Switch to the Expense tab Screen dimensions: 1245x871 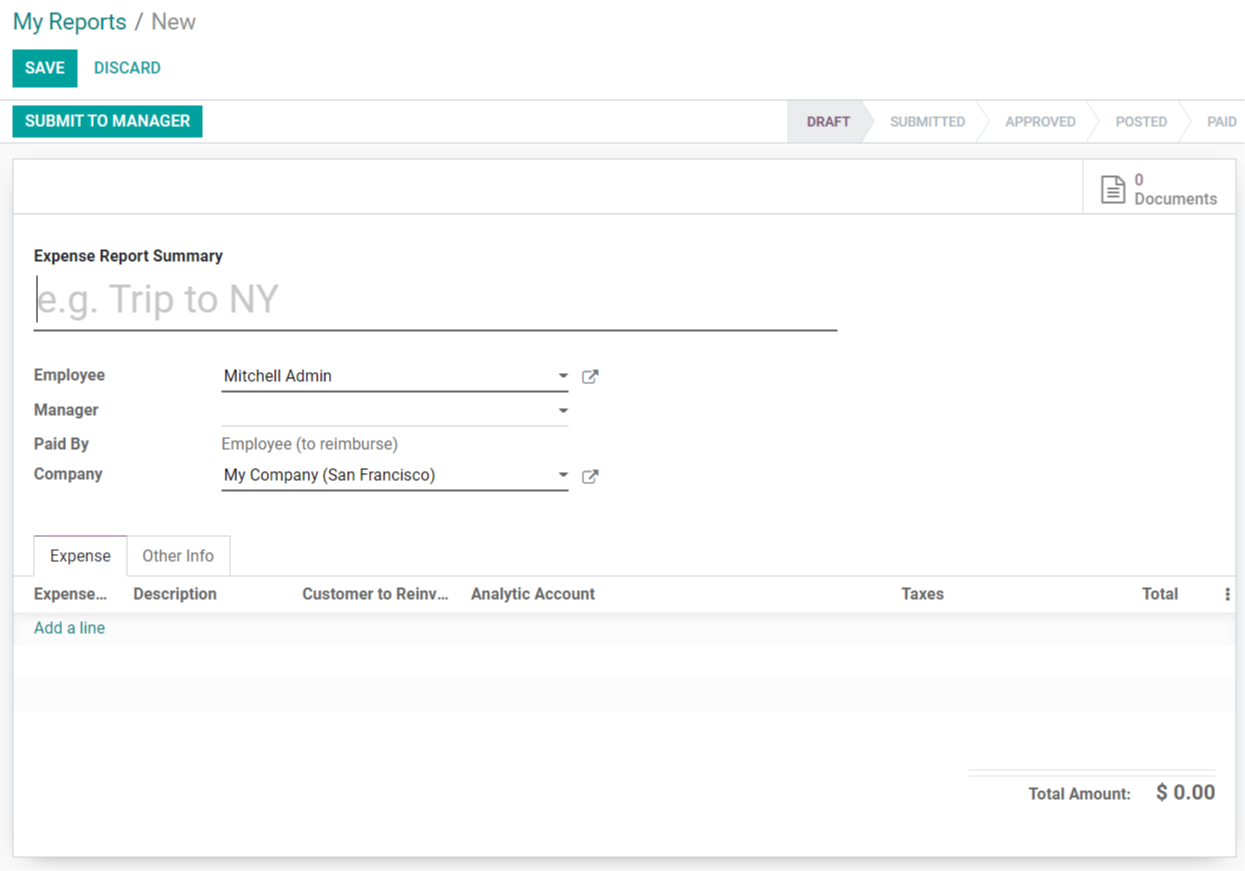(80, 556)
